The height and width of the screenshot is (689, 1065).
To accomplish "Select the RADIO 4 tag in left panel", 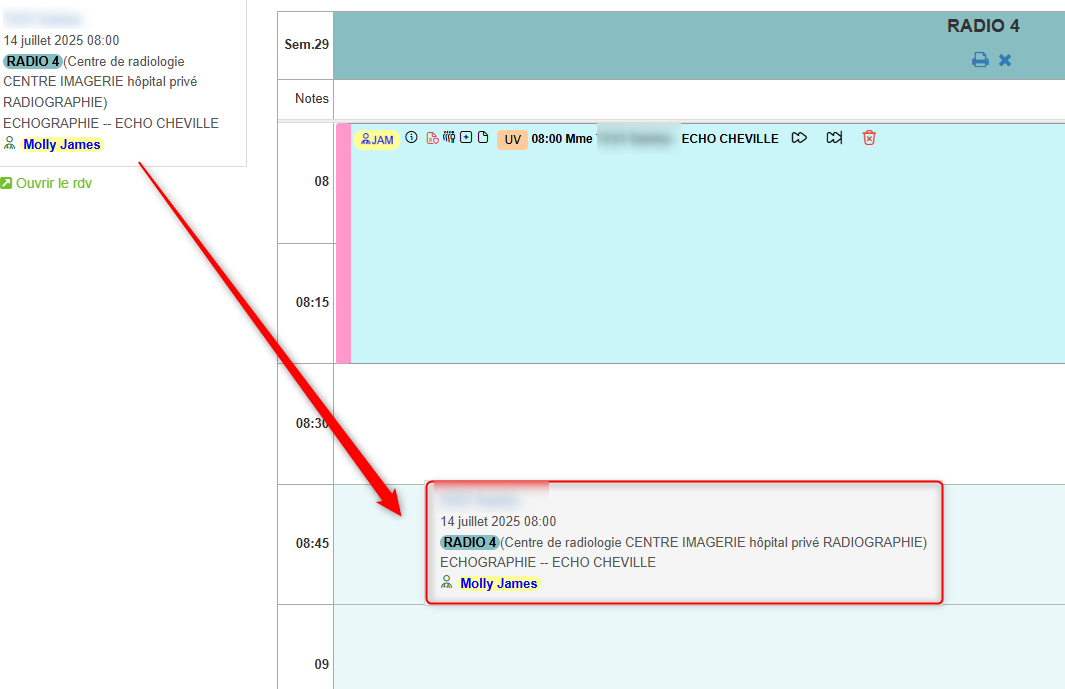I will point(33,61).
